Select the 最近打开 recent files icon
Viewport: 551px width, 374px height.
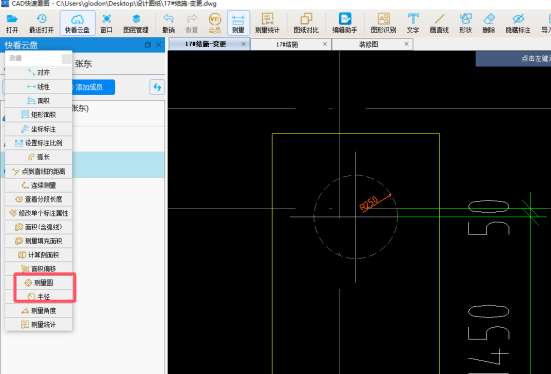(41, 23)
